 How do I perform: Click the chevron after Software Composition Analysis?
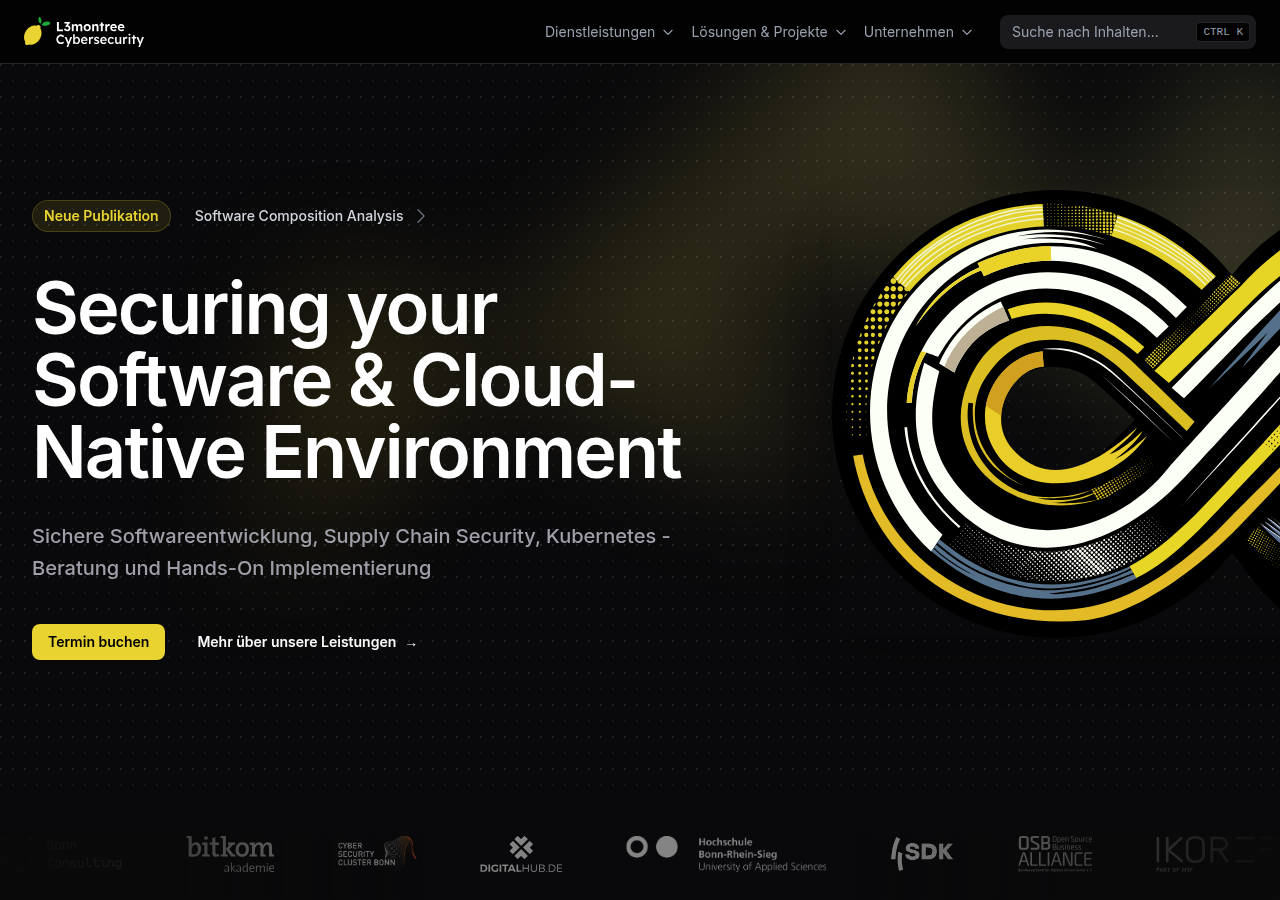[421, 216]
